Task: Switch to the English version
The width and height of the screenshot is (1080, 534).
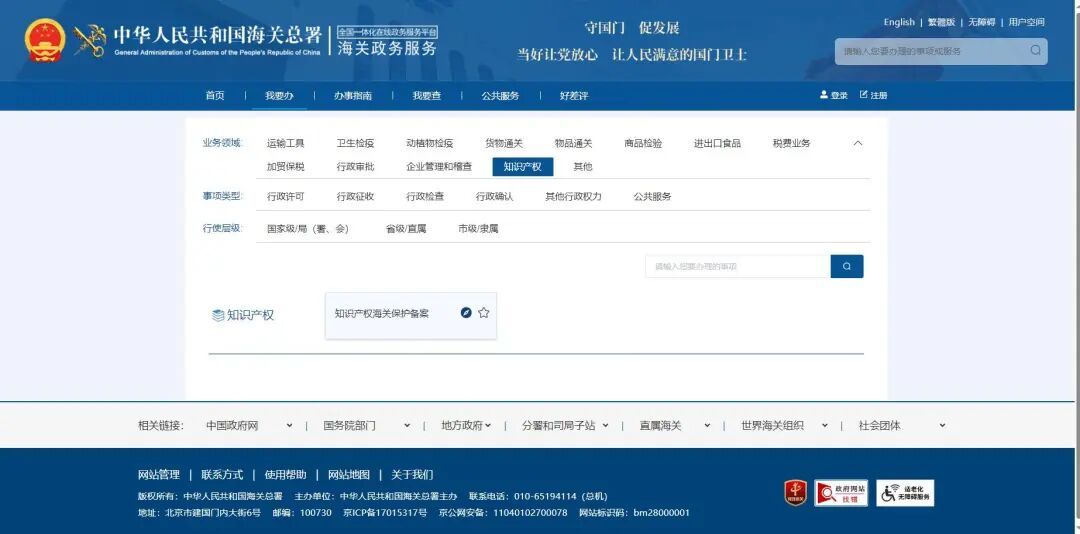Action: [x=899, y=22]
